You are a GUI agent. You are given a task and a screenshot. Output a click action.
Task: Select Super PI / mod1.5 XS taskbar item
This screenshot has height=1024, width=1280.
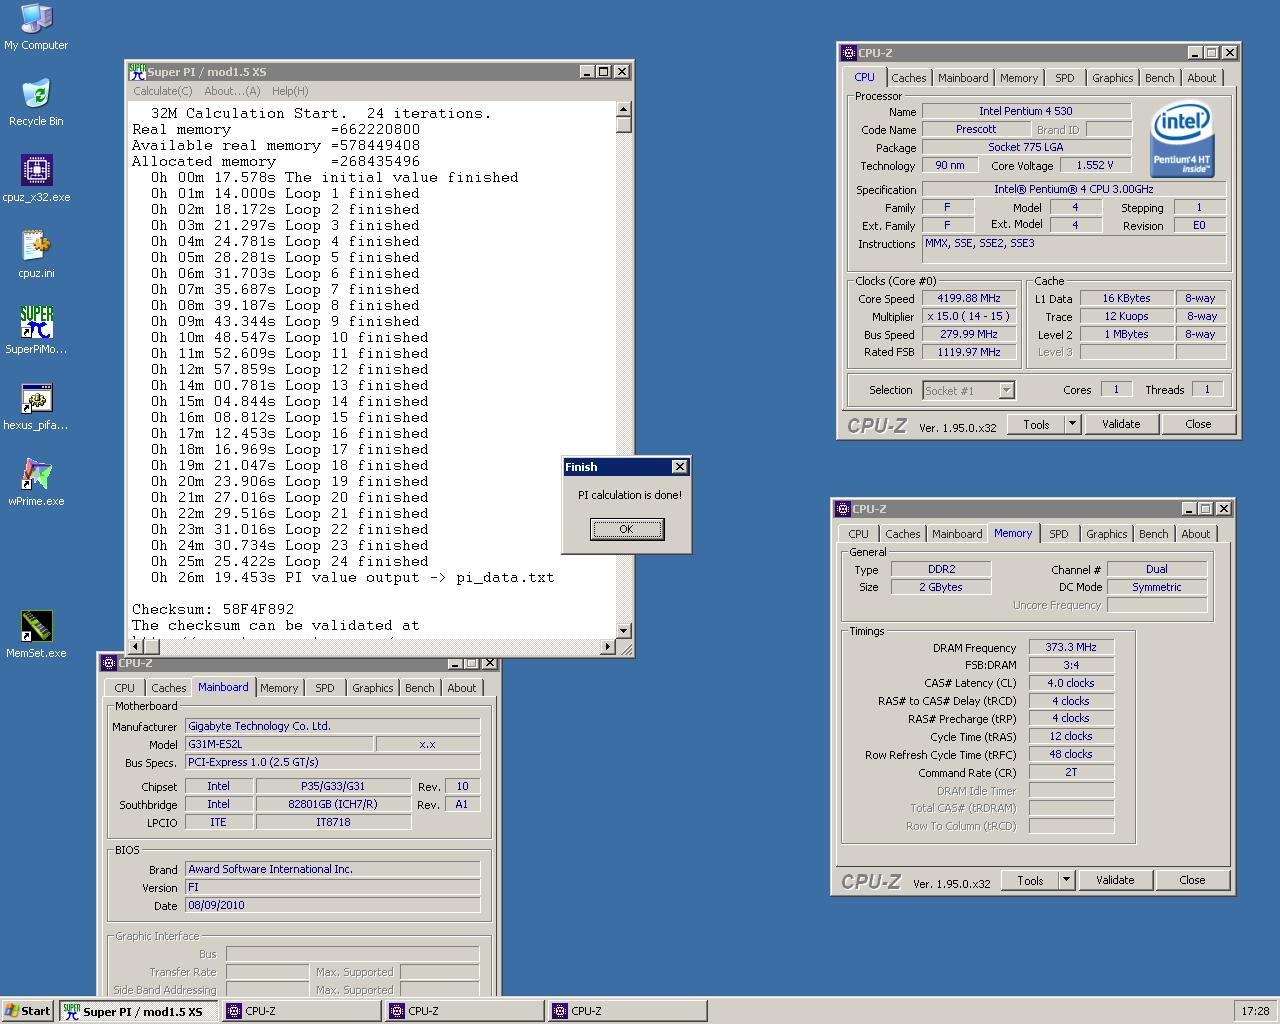pyautogui.click(x=139, y=1011)
